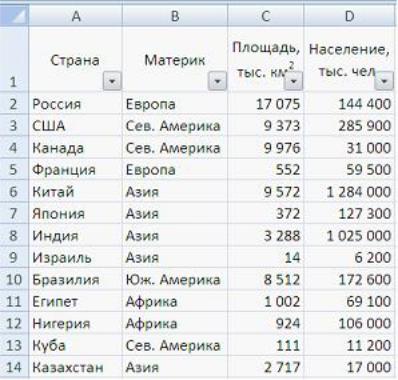Select the cell Индия
This screenshot has height=380, width=398.
coord(76,235)
